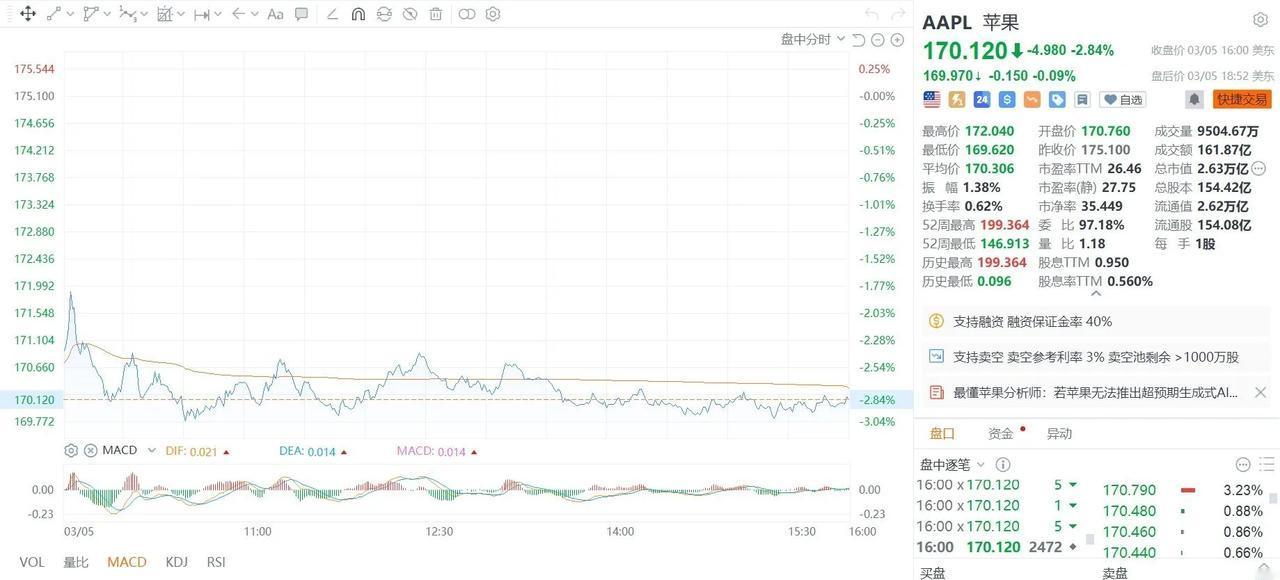
Task: Click the 24-hour trading icon
Action: pos(982,99)
